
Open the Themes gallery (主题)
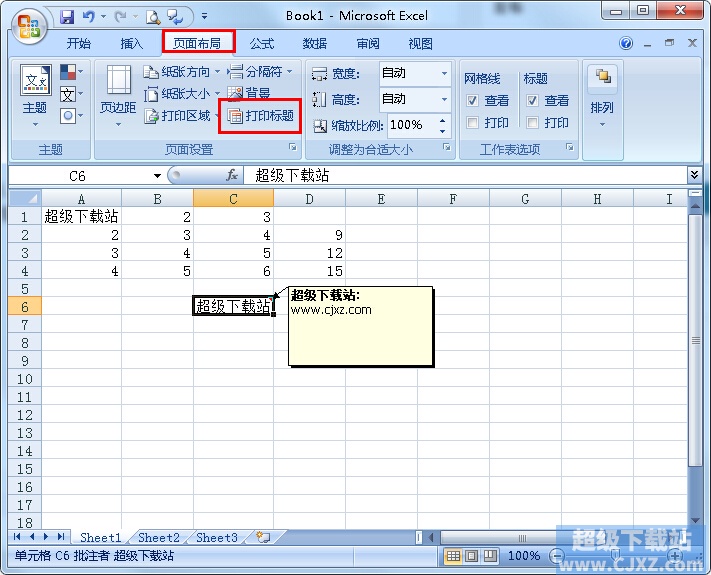35,96
